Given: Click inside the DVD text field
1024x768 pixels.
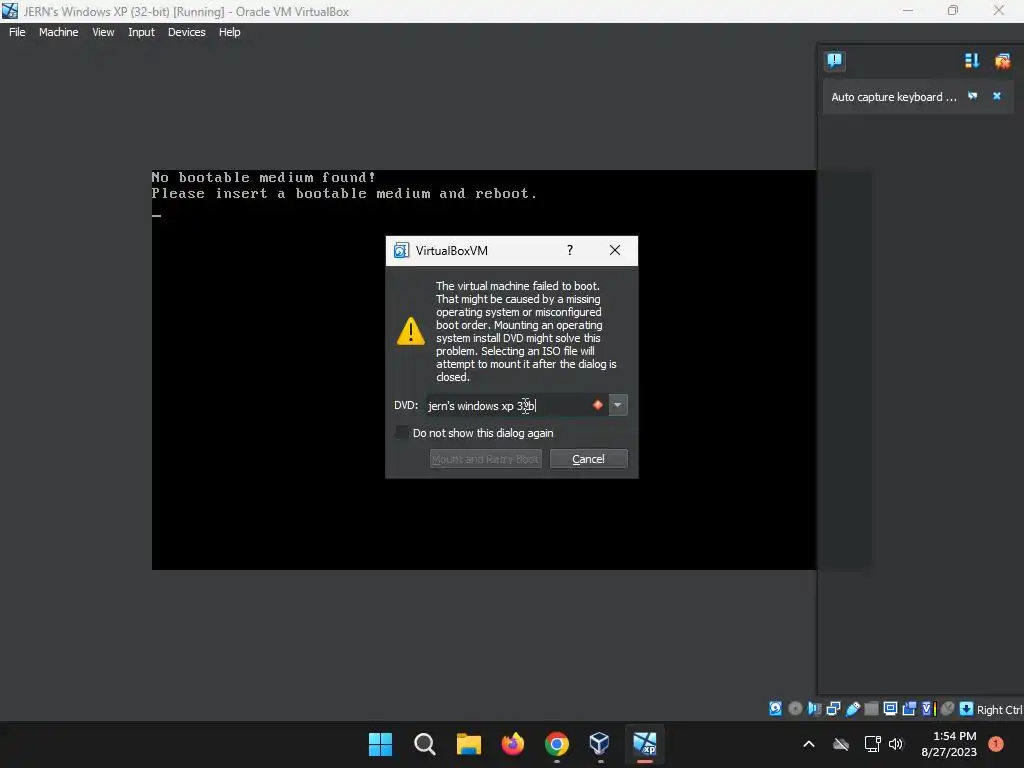Looking at the screenshot, I should point(507,406).
